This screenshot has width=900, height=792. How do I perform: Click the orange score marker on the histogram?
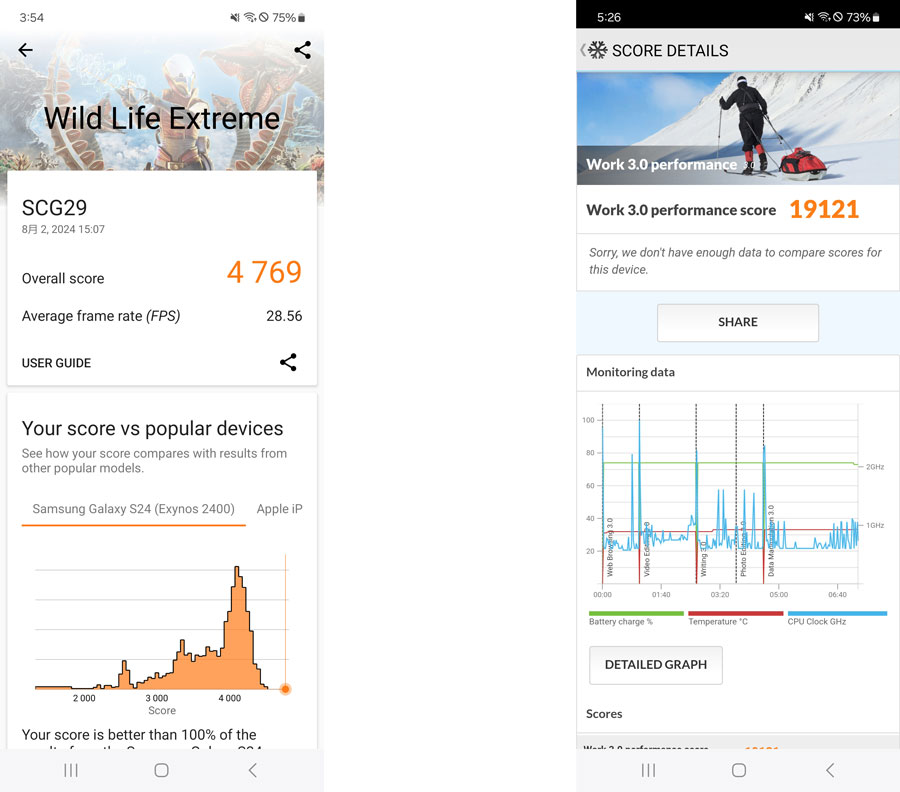[x=285, y=689]
